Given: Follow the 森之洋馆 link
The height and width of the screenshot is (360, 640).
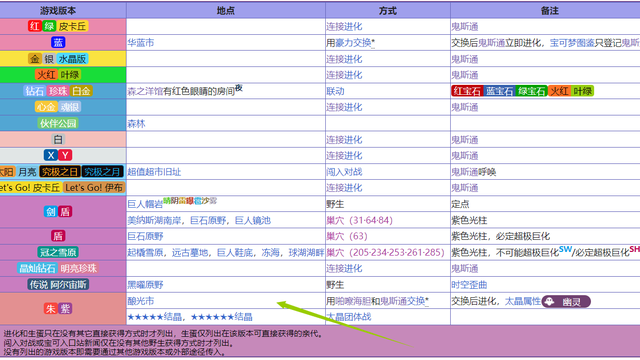Looking at the screenshot, I should (x=145, y=91).
